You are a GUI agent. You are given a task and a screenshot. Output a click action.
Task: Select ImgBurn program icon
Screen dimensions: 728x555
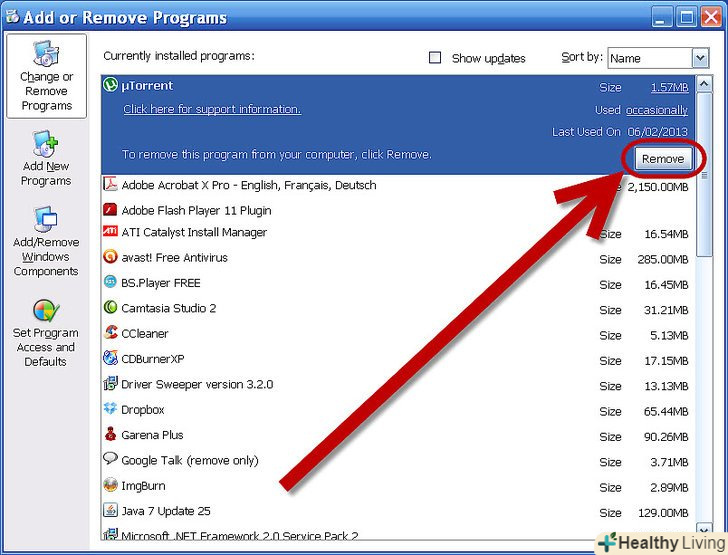[110, 484]
